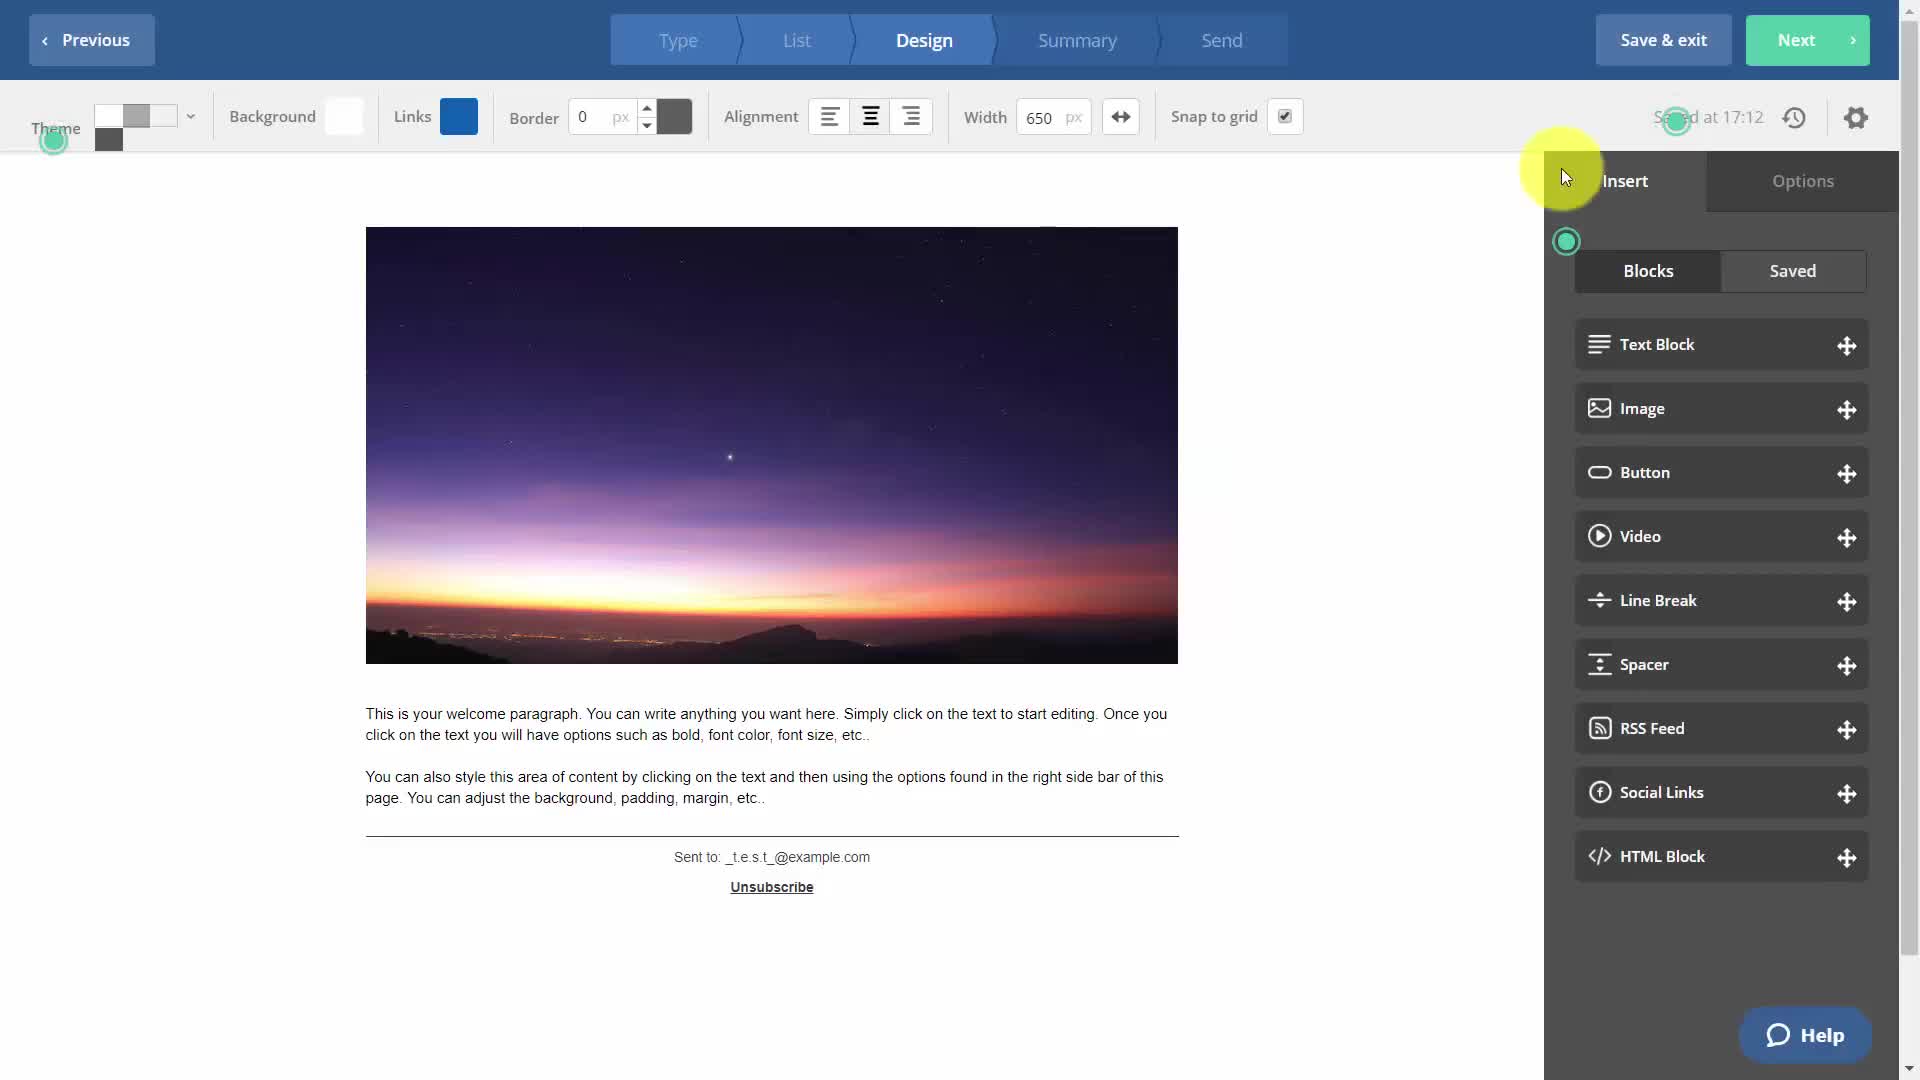Click Save & exit

point(1663,40)
